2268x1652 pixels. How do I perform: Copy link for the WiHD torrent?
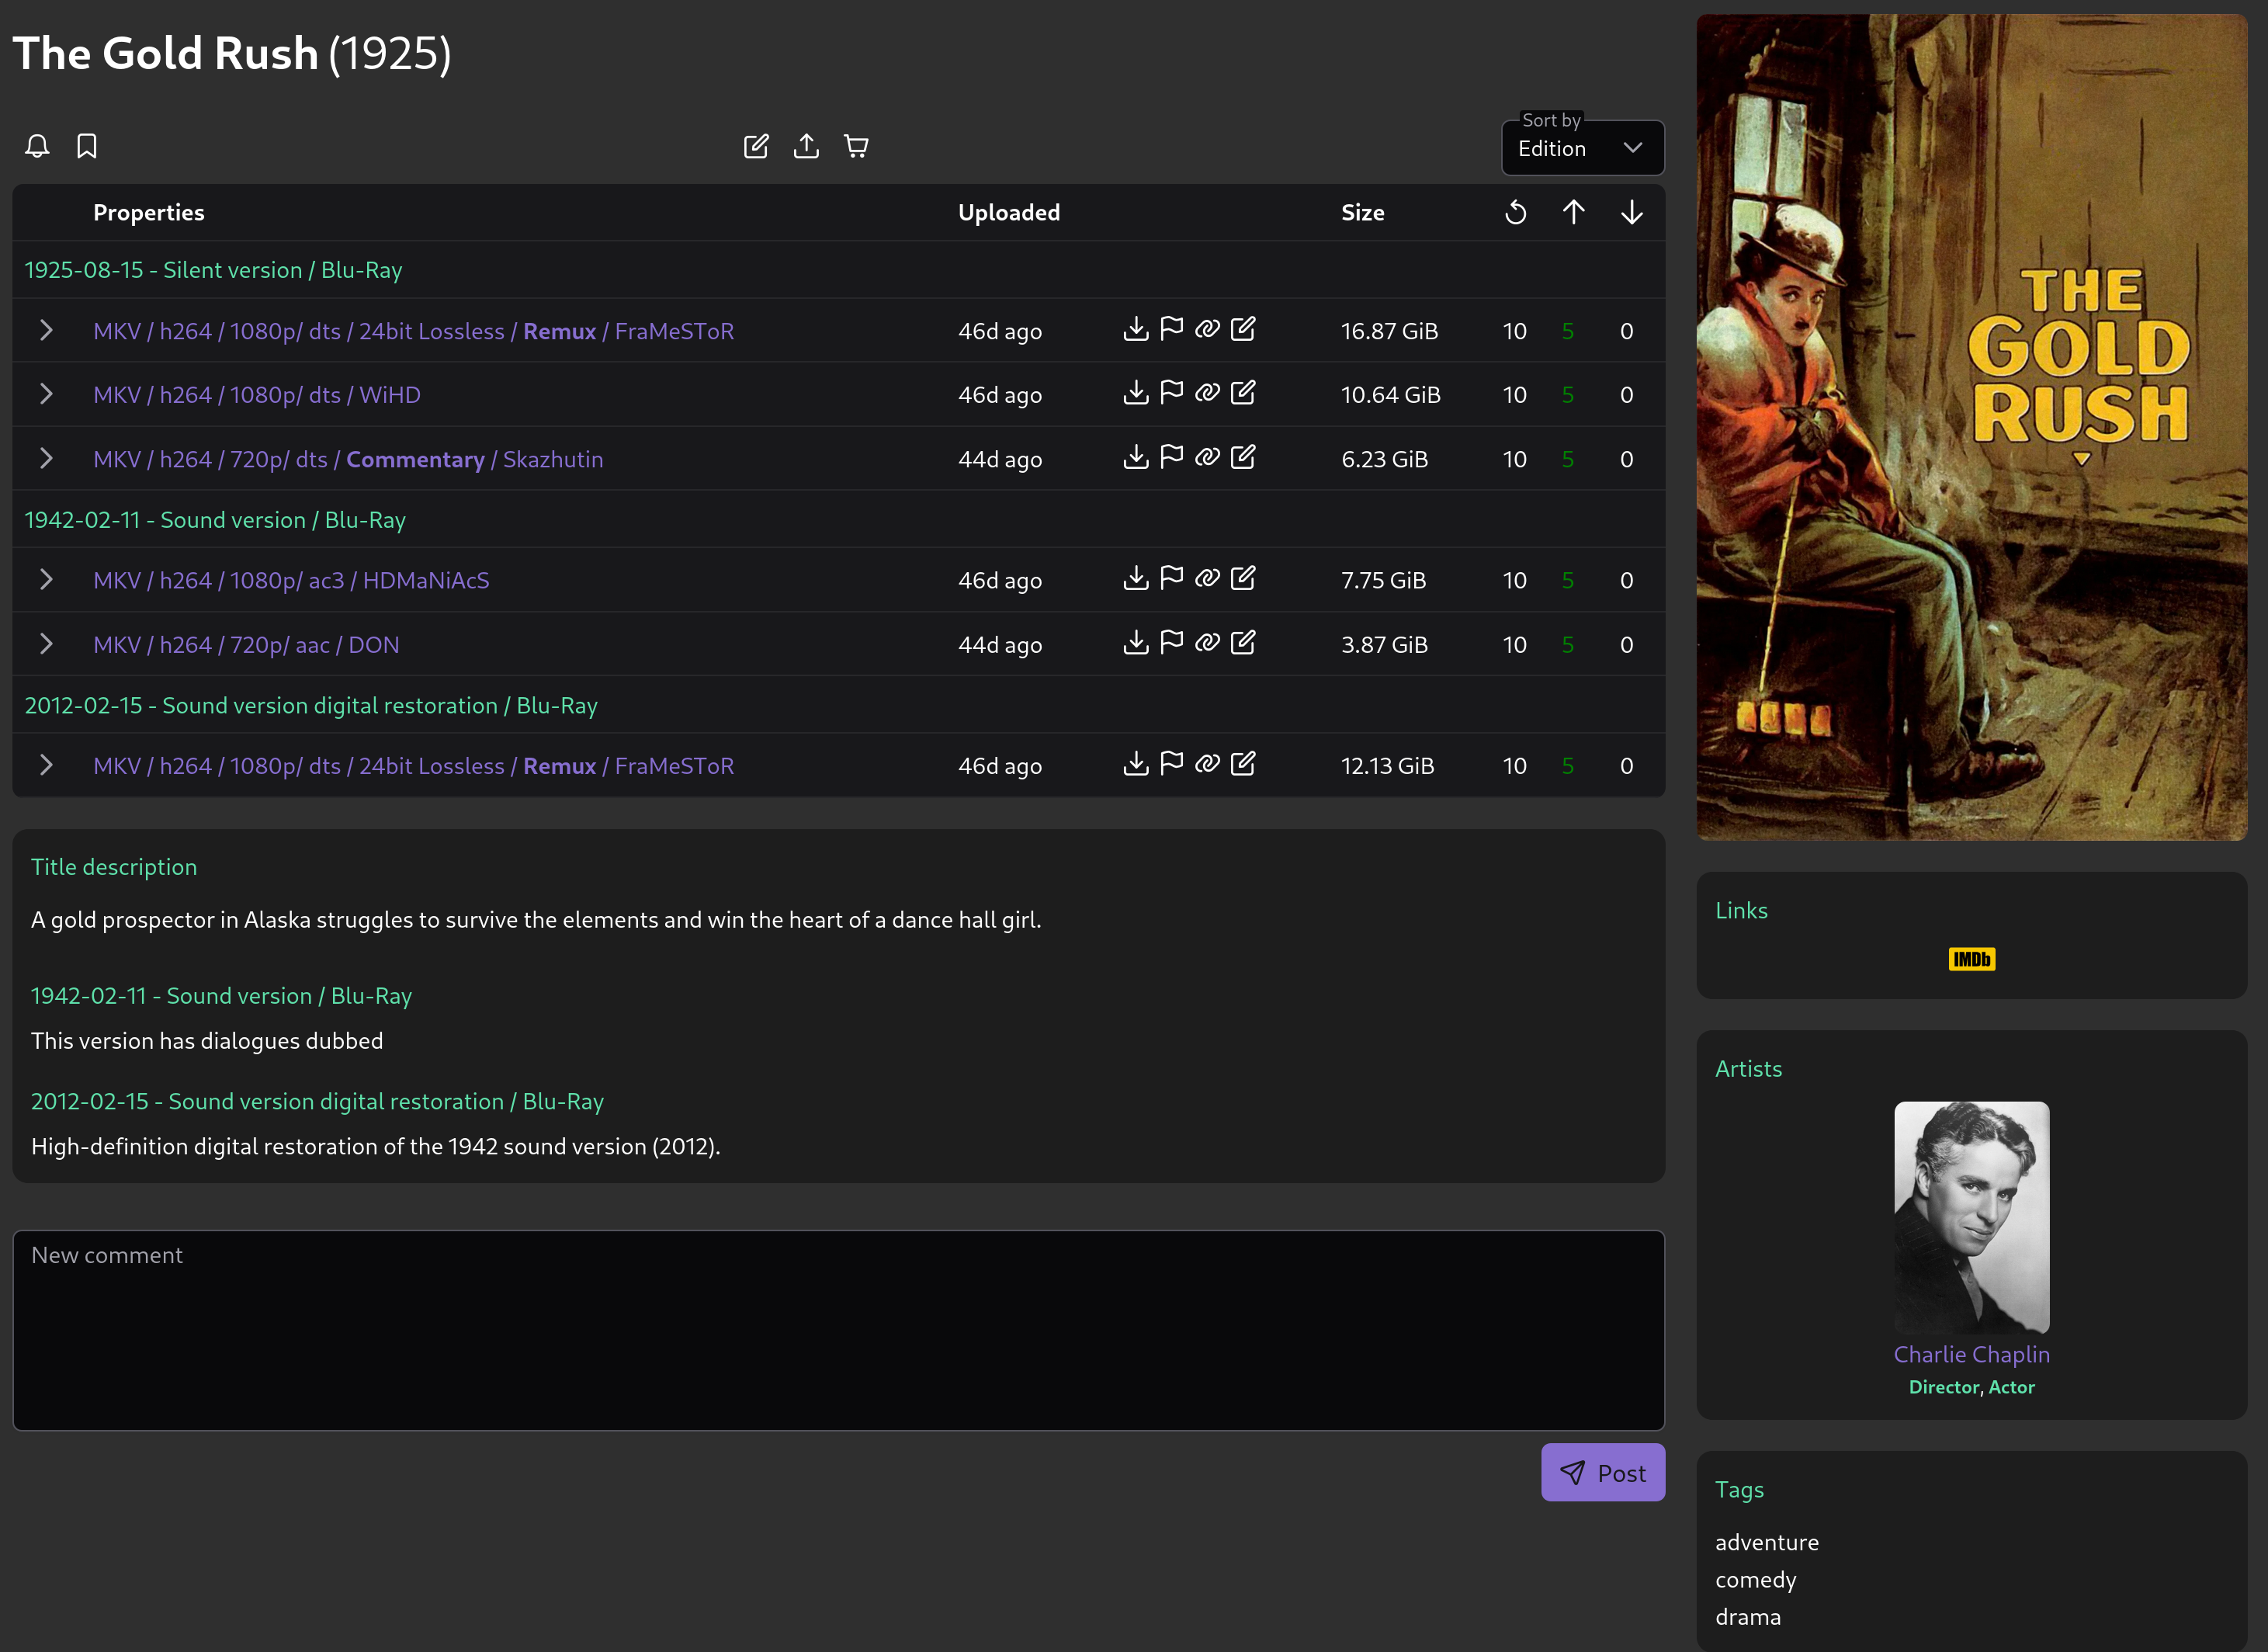coord(1208,393)
